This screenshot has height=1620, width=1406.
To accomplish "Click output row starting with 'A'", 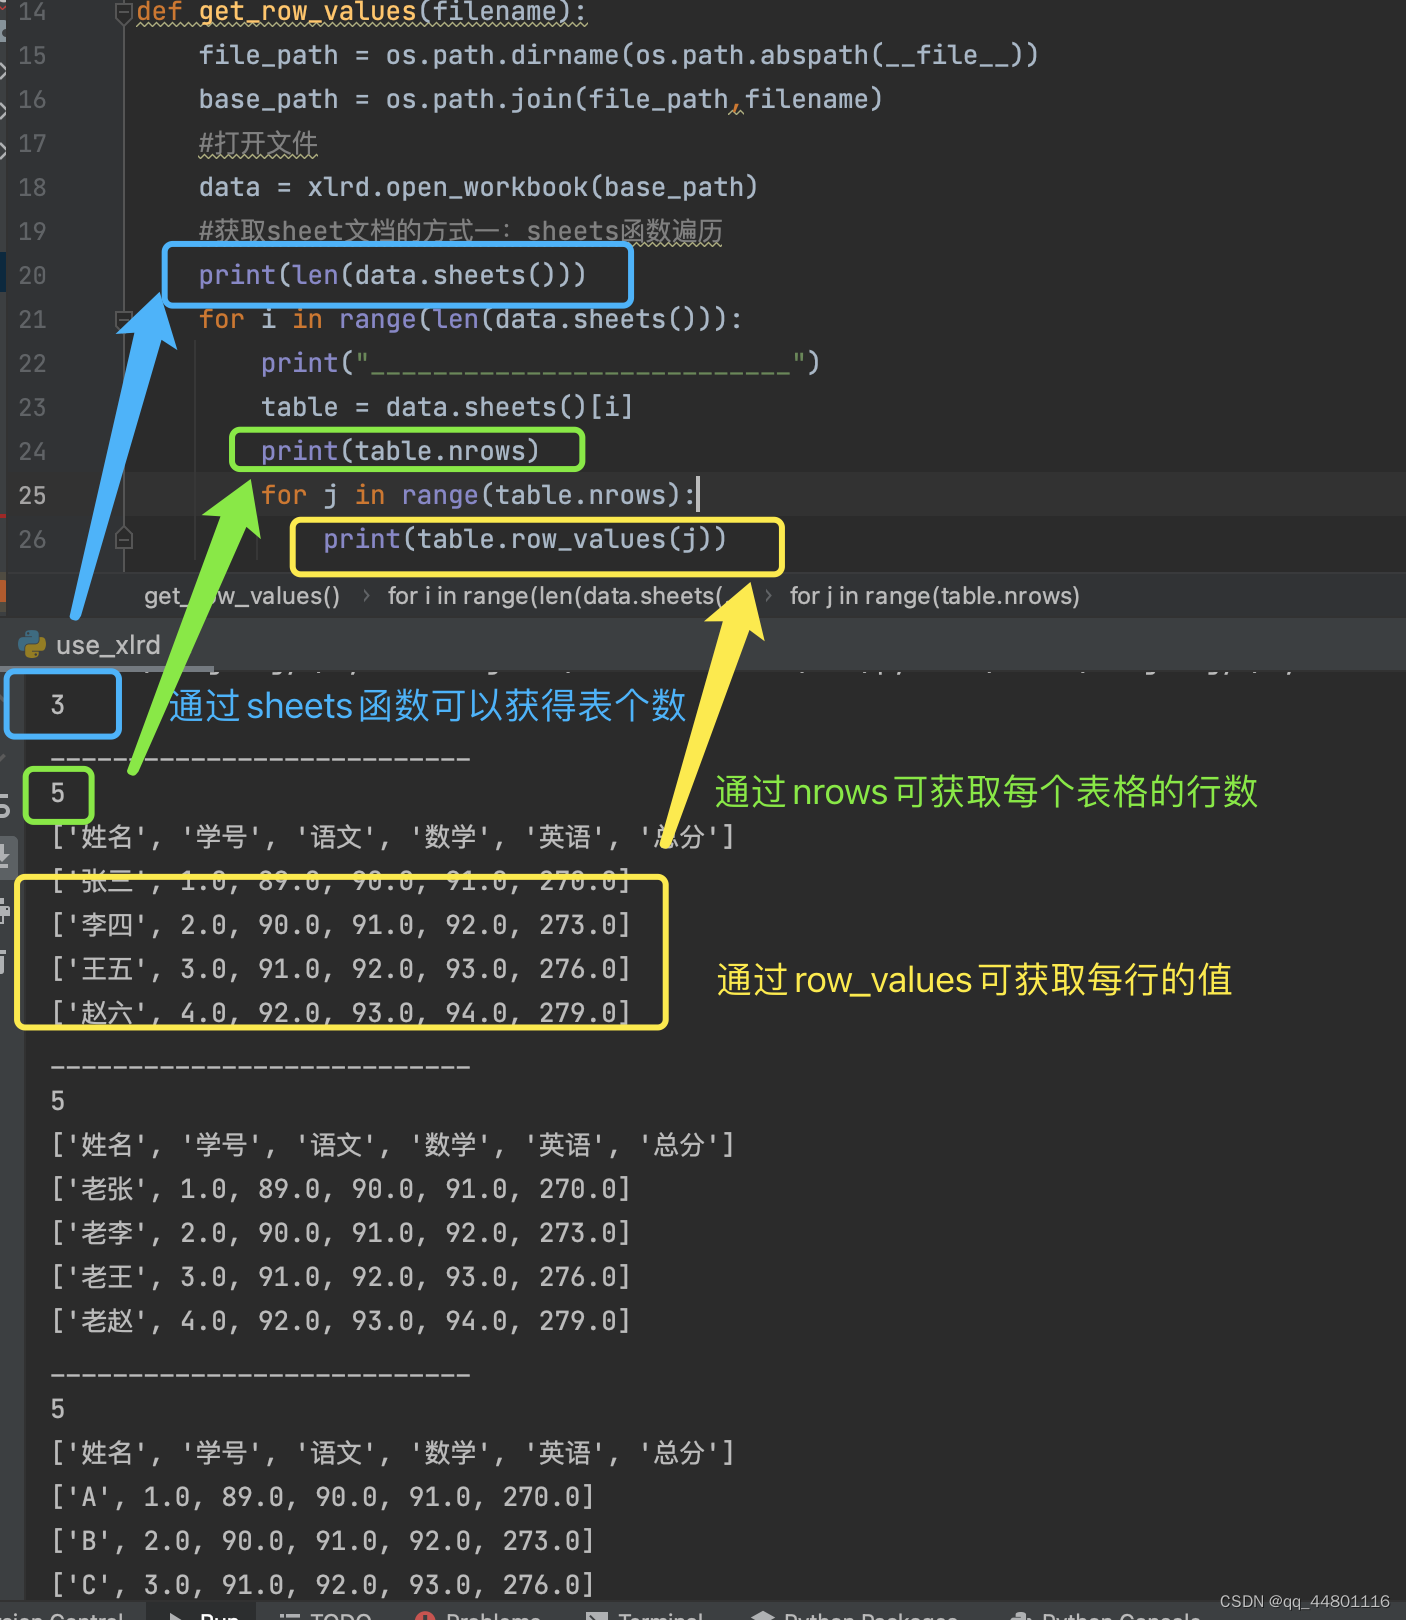I will point(323,1497).
